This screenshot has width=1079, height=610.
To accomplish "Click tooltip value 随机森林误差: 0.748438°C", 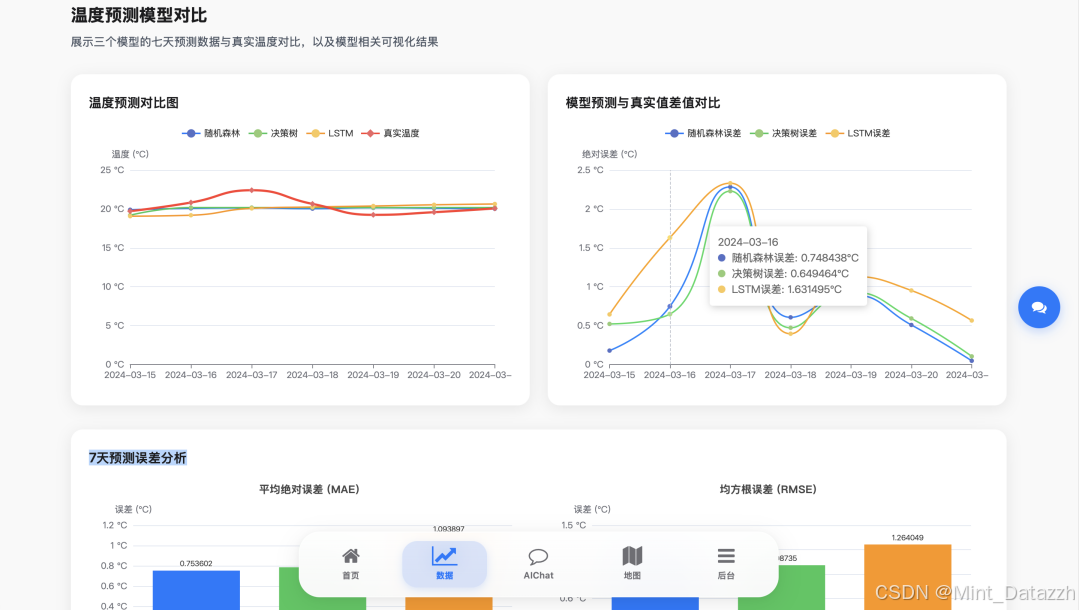I will 788,257.
